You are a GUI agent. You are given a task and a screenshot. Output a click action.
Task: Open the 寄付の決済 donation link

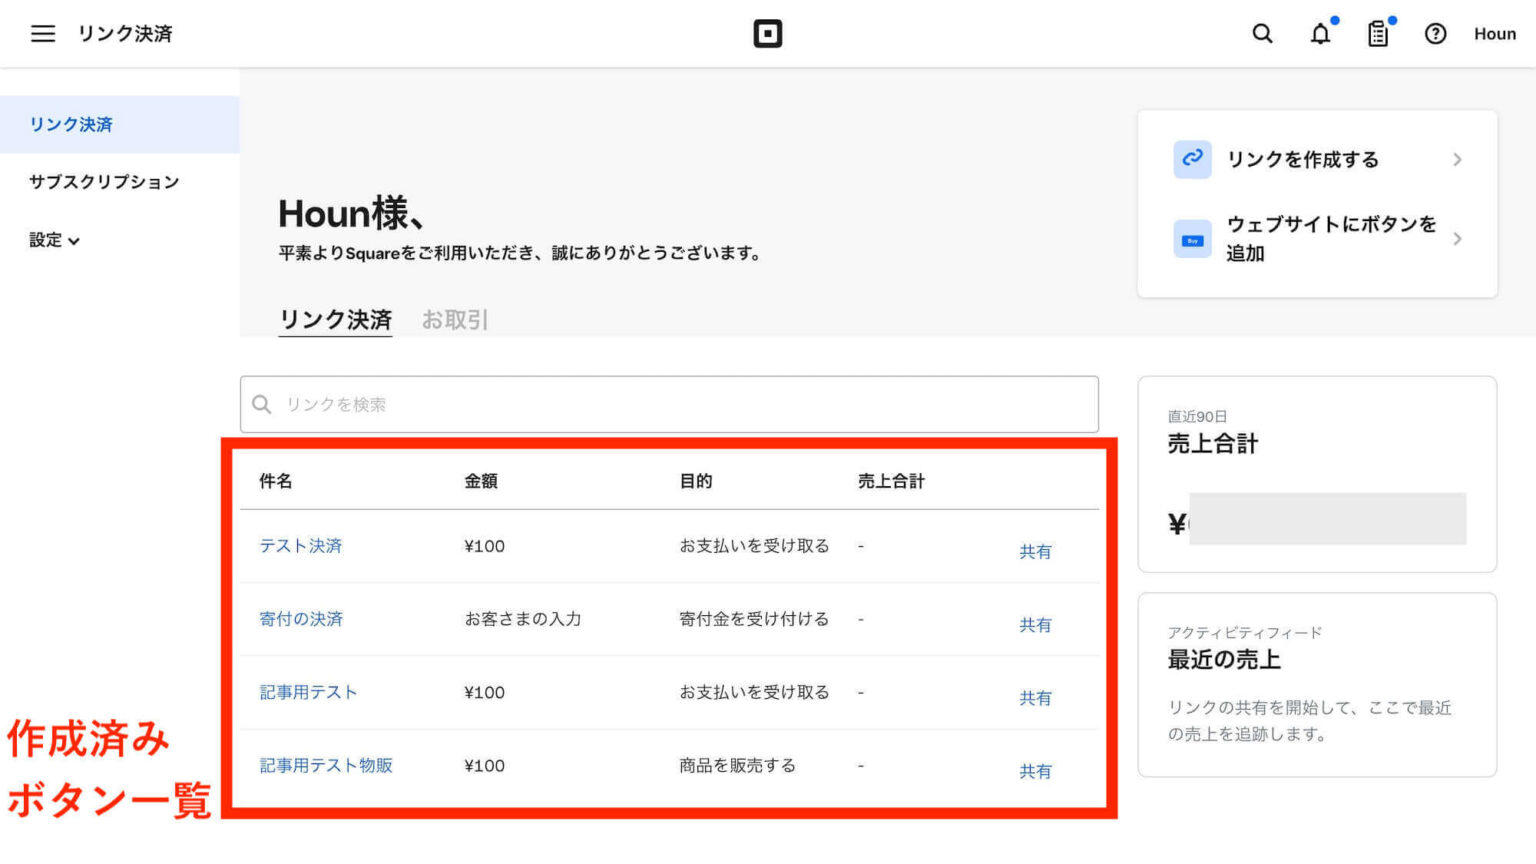pos(301,619)
